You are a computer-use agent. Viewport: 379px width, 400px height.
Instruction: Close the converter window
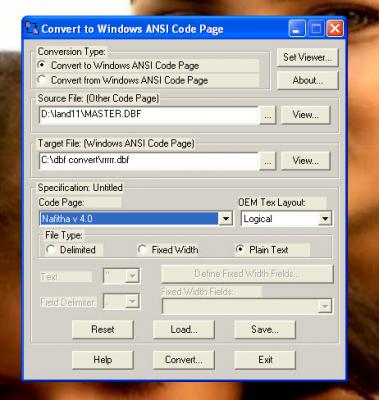coord(335,29)
